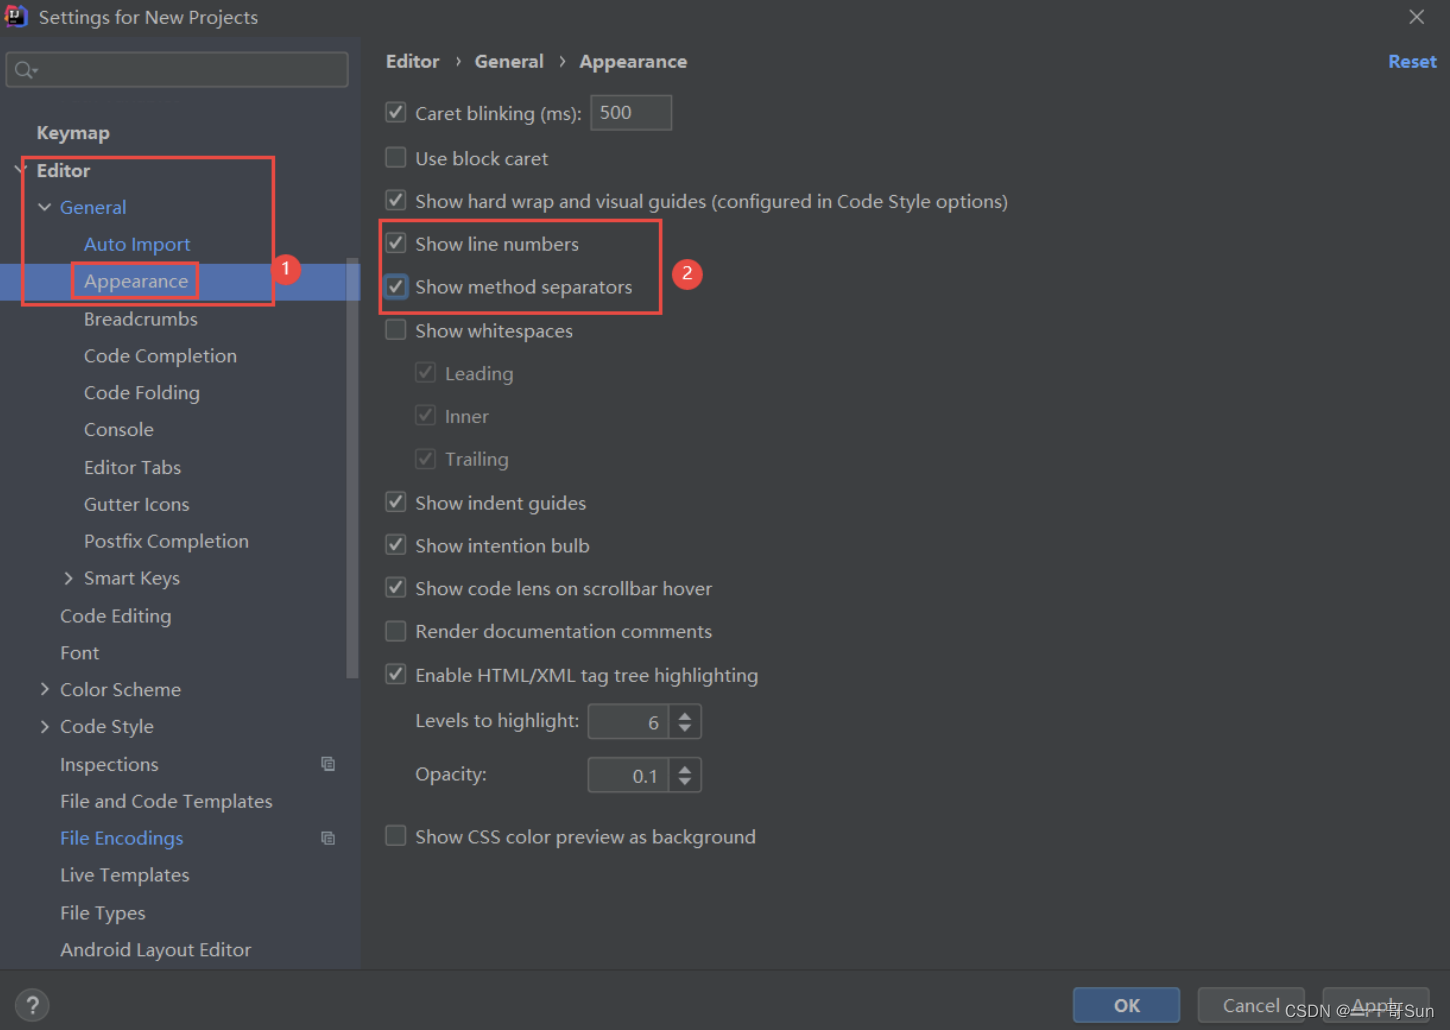Open Breadcrumbs settings
This screenshot has width=1450, height=1030.
pos(141,319)
